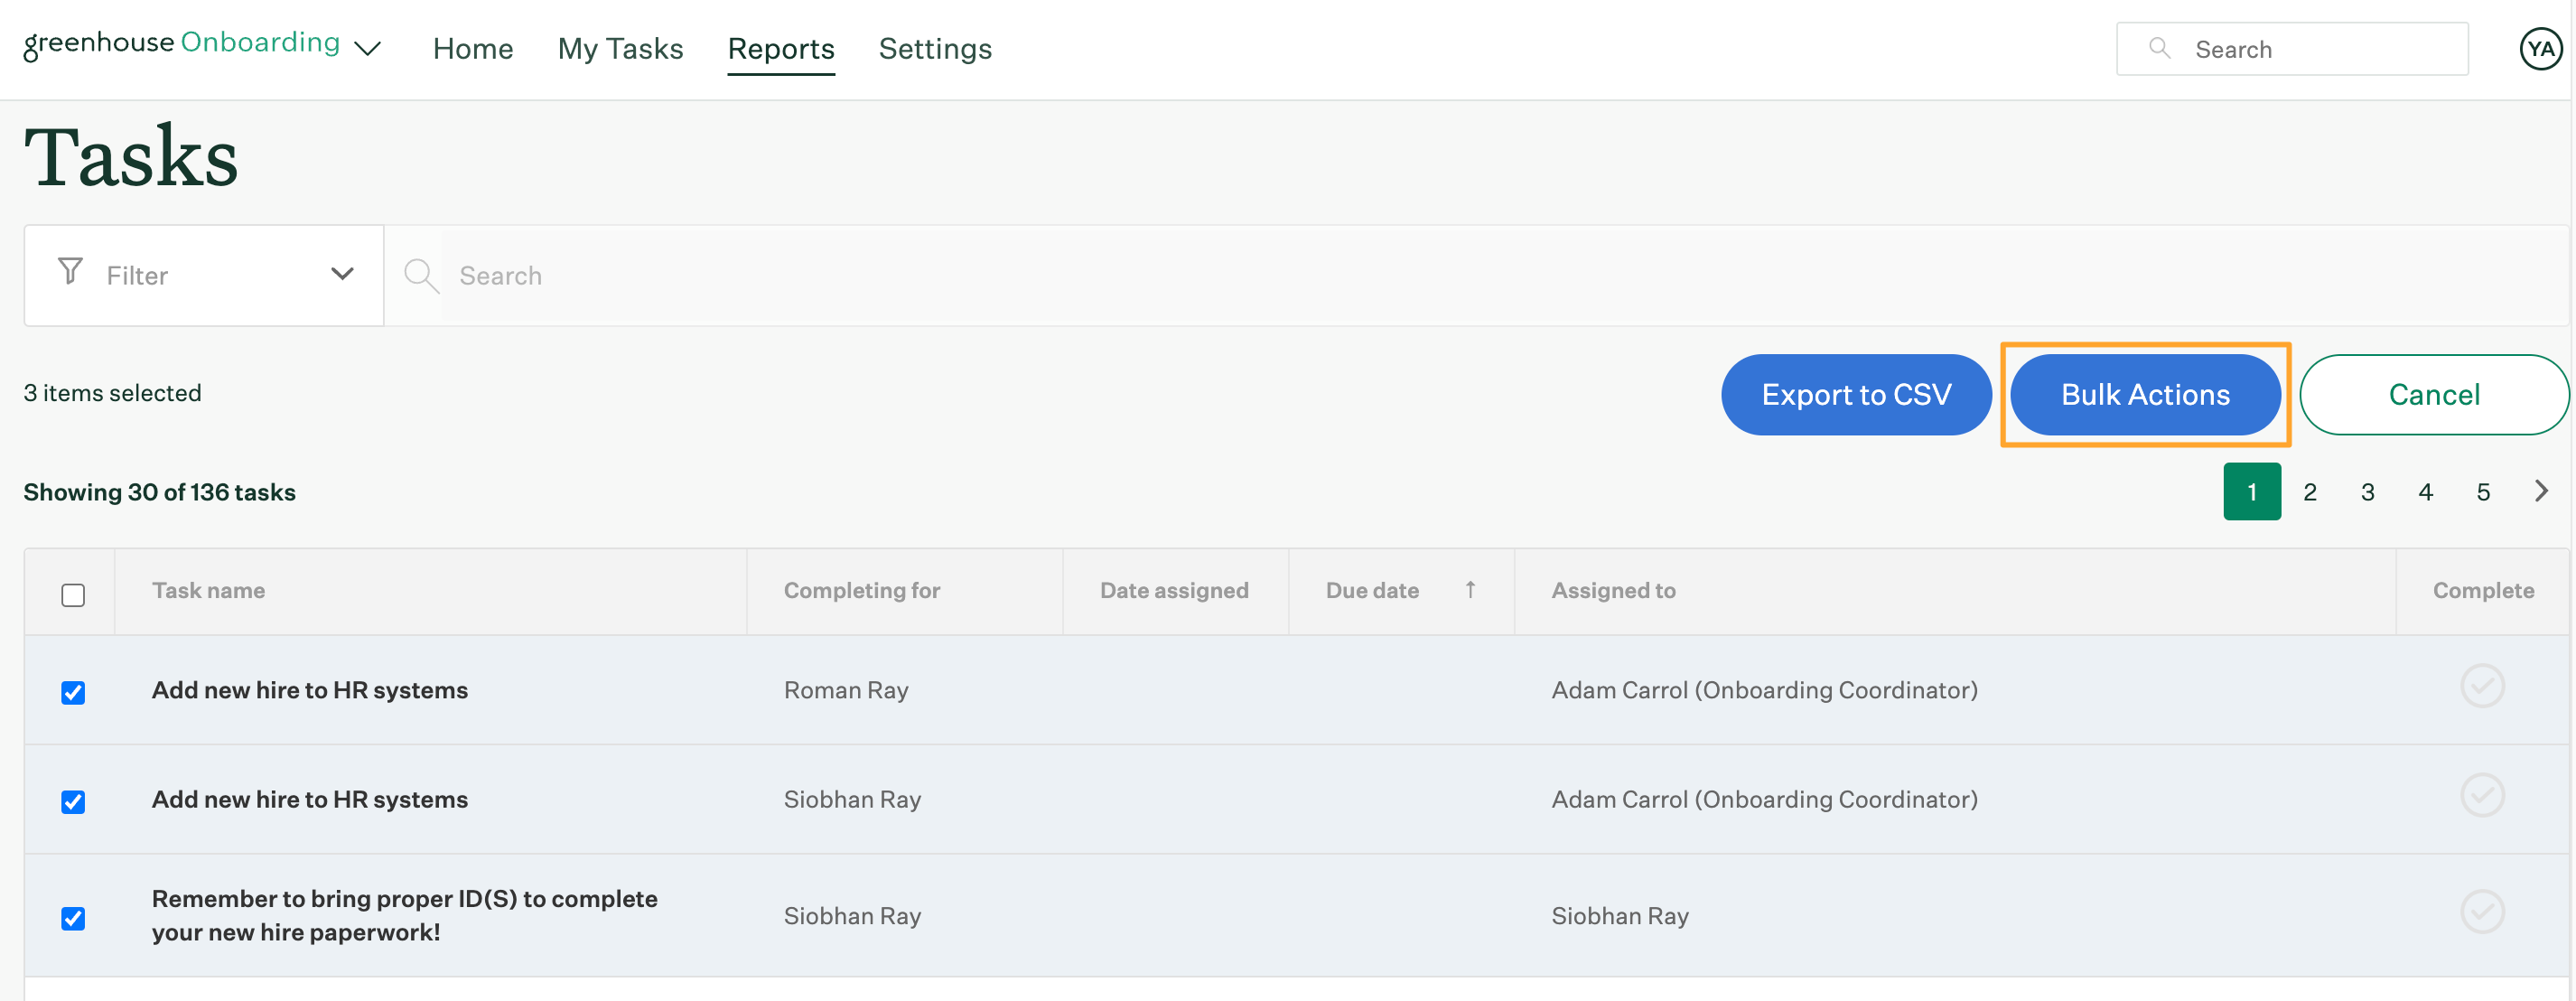Click the My Tasks tab navigation item

pos(621,48)
